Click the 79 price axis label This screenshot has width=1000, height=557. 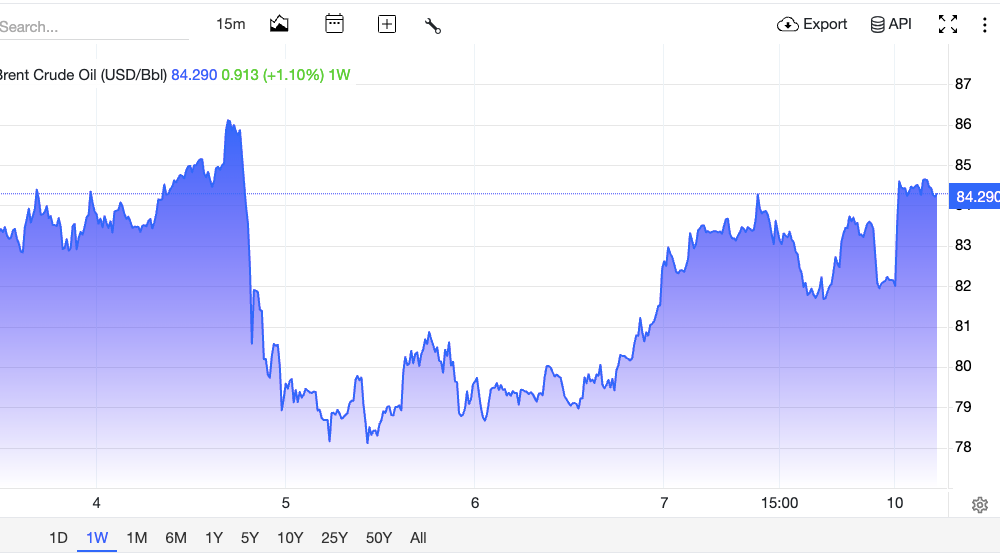click(963, 406)
